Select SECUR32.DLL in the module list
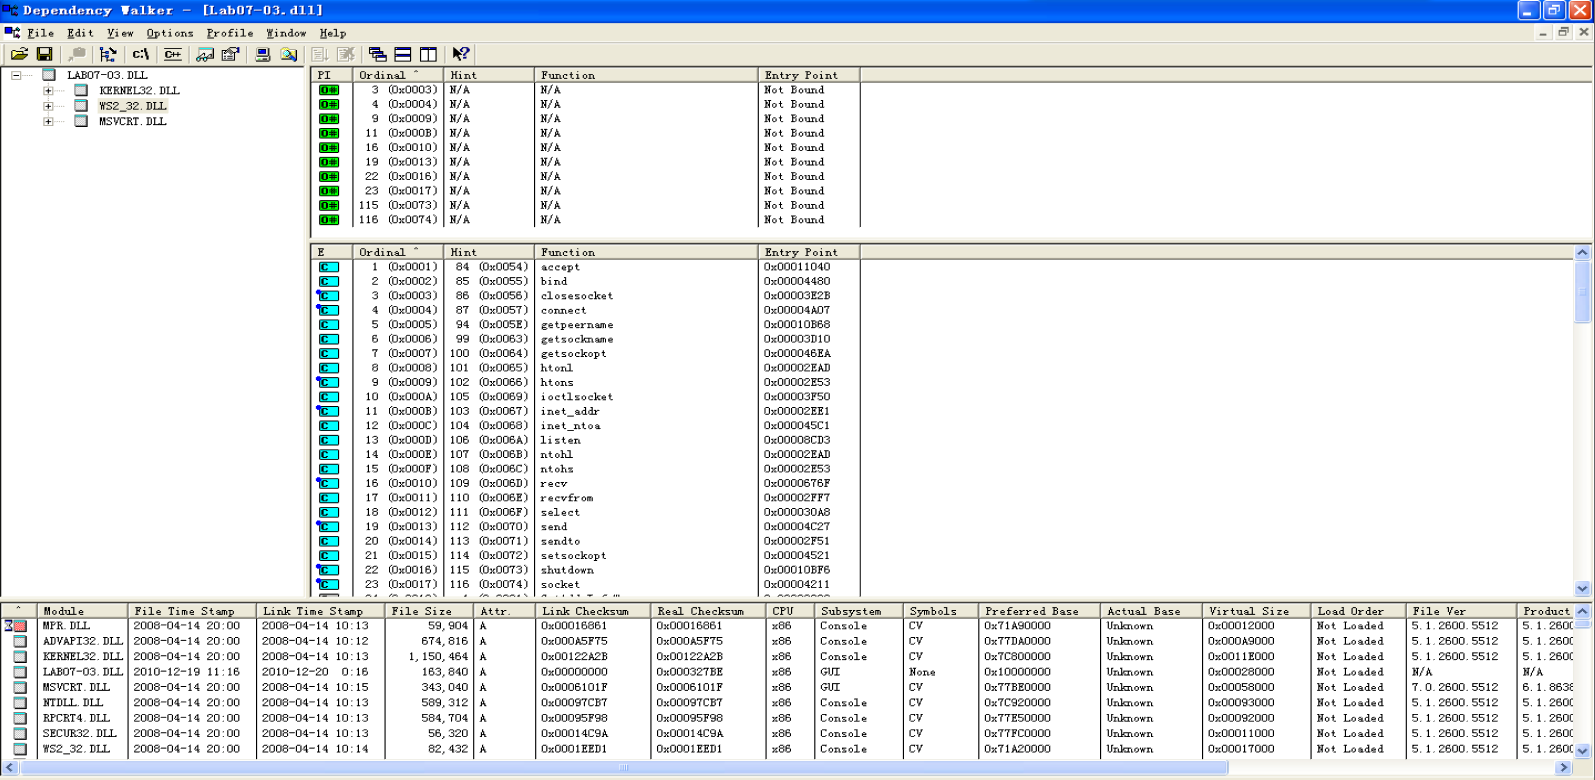 [79, 733]
